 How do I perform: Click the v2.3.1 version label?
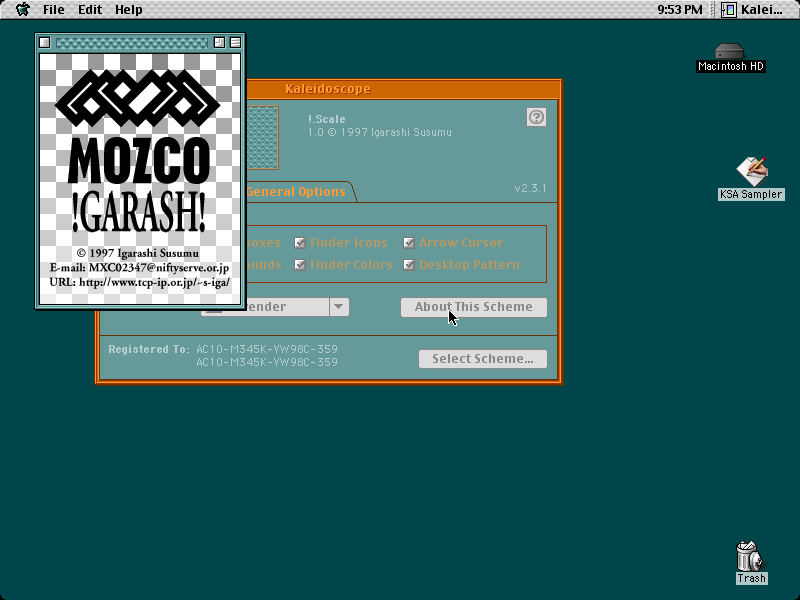531,188
